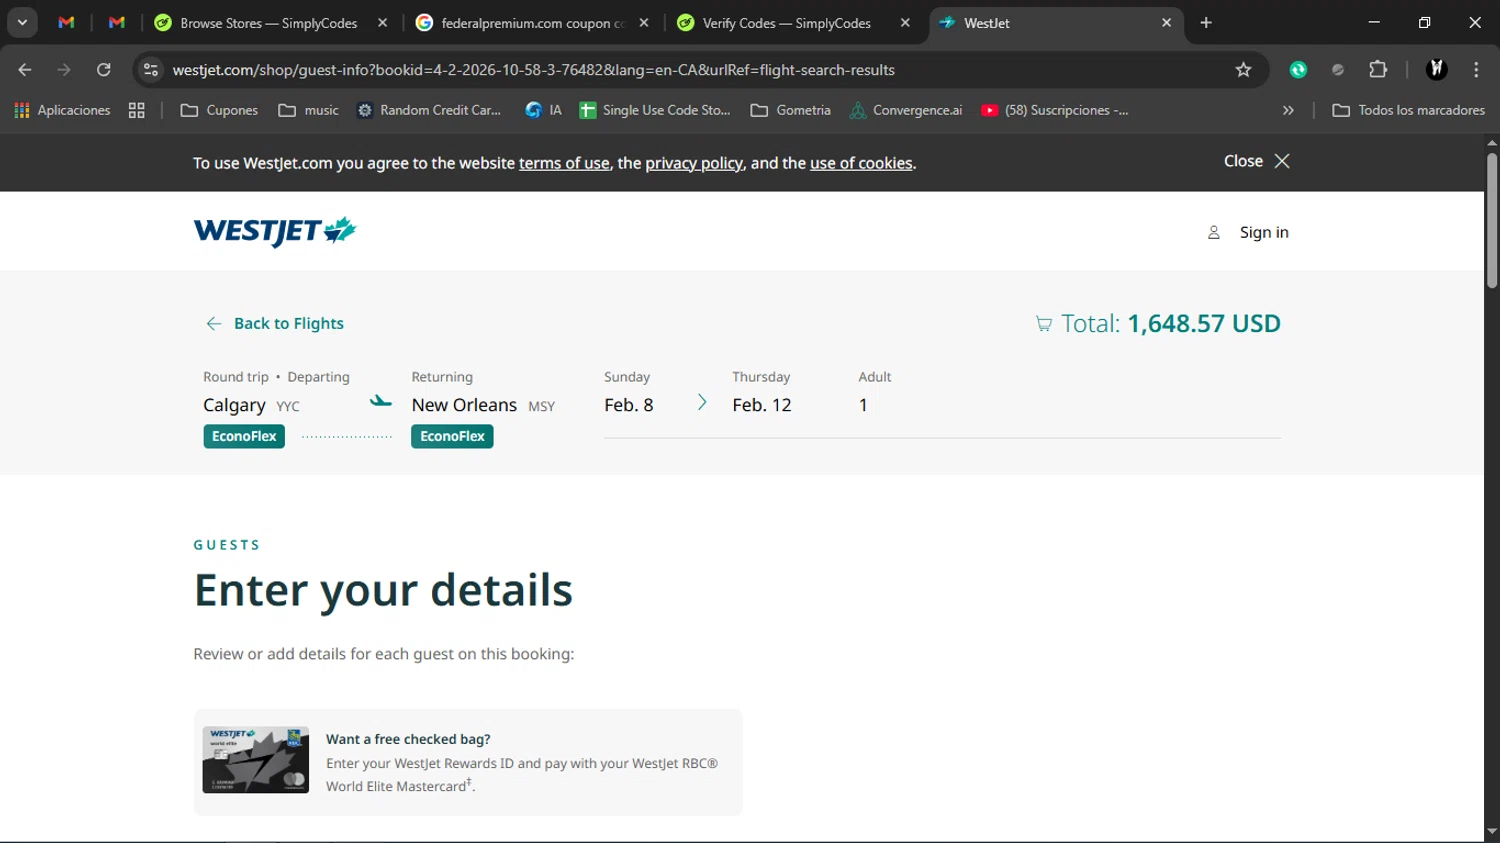1500x843 pixels.
Task: Close the Verify Codes tab
Action: (905, 23)
